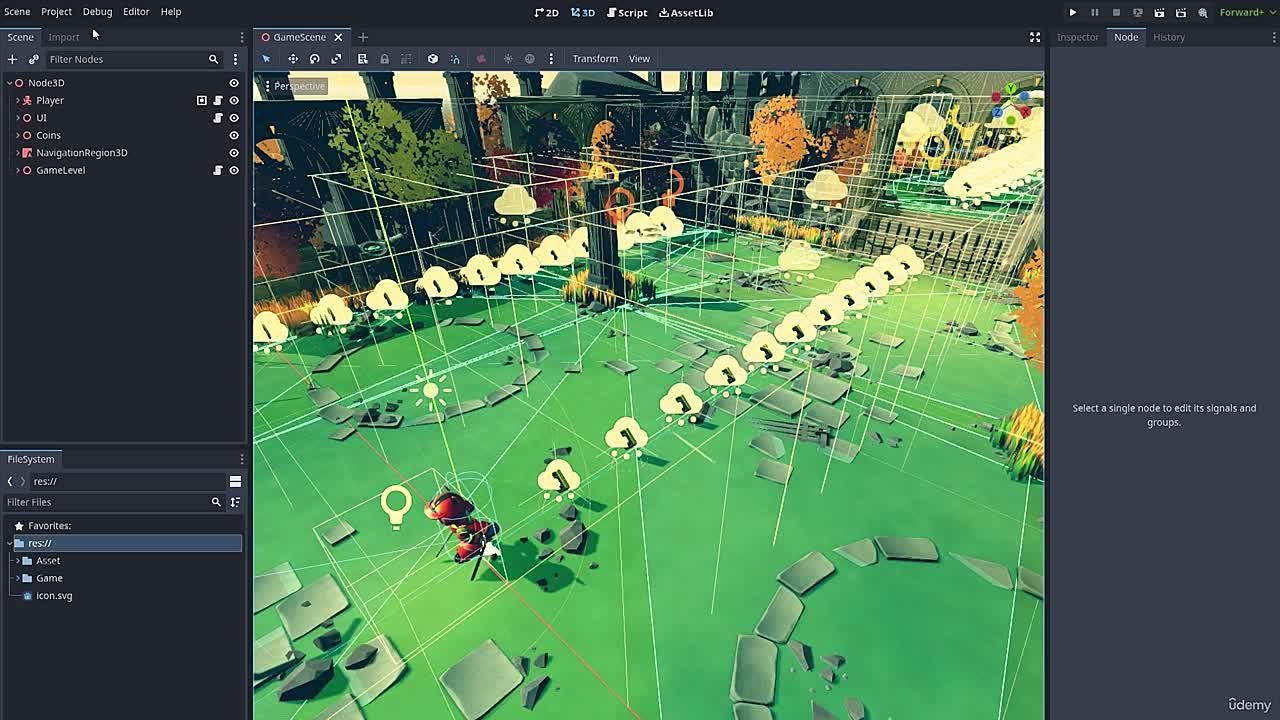Open the Forward+ renderer dropdown
1280x720 pixels.
(x=1245, y=12)
